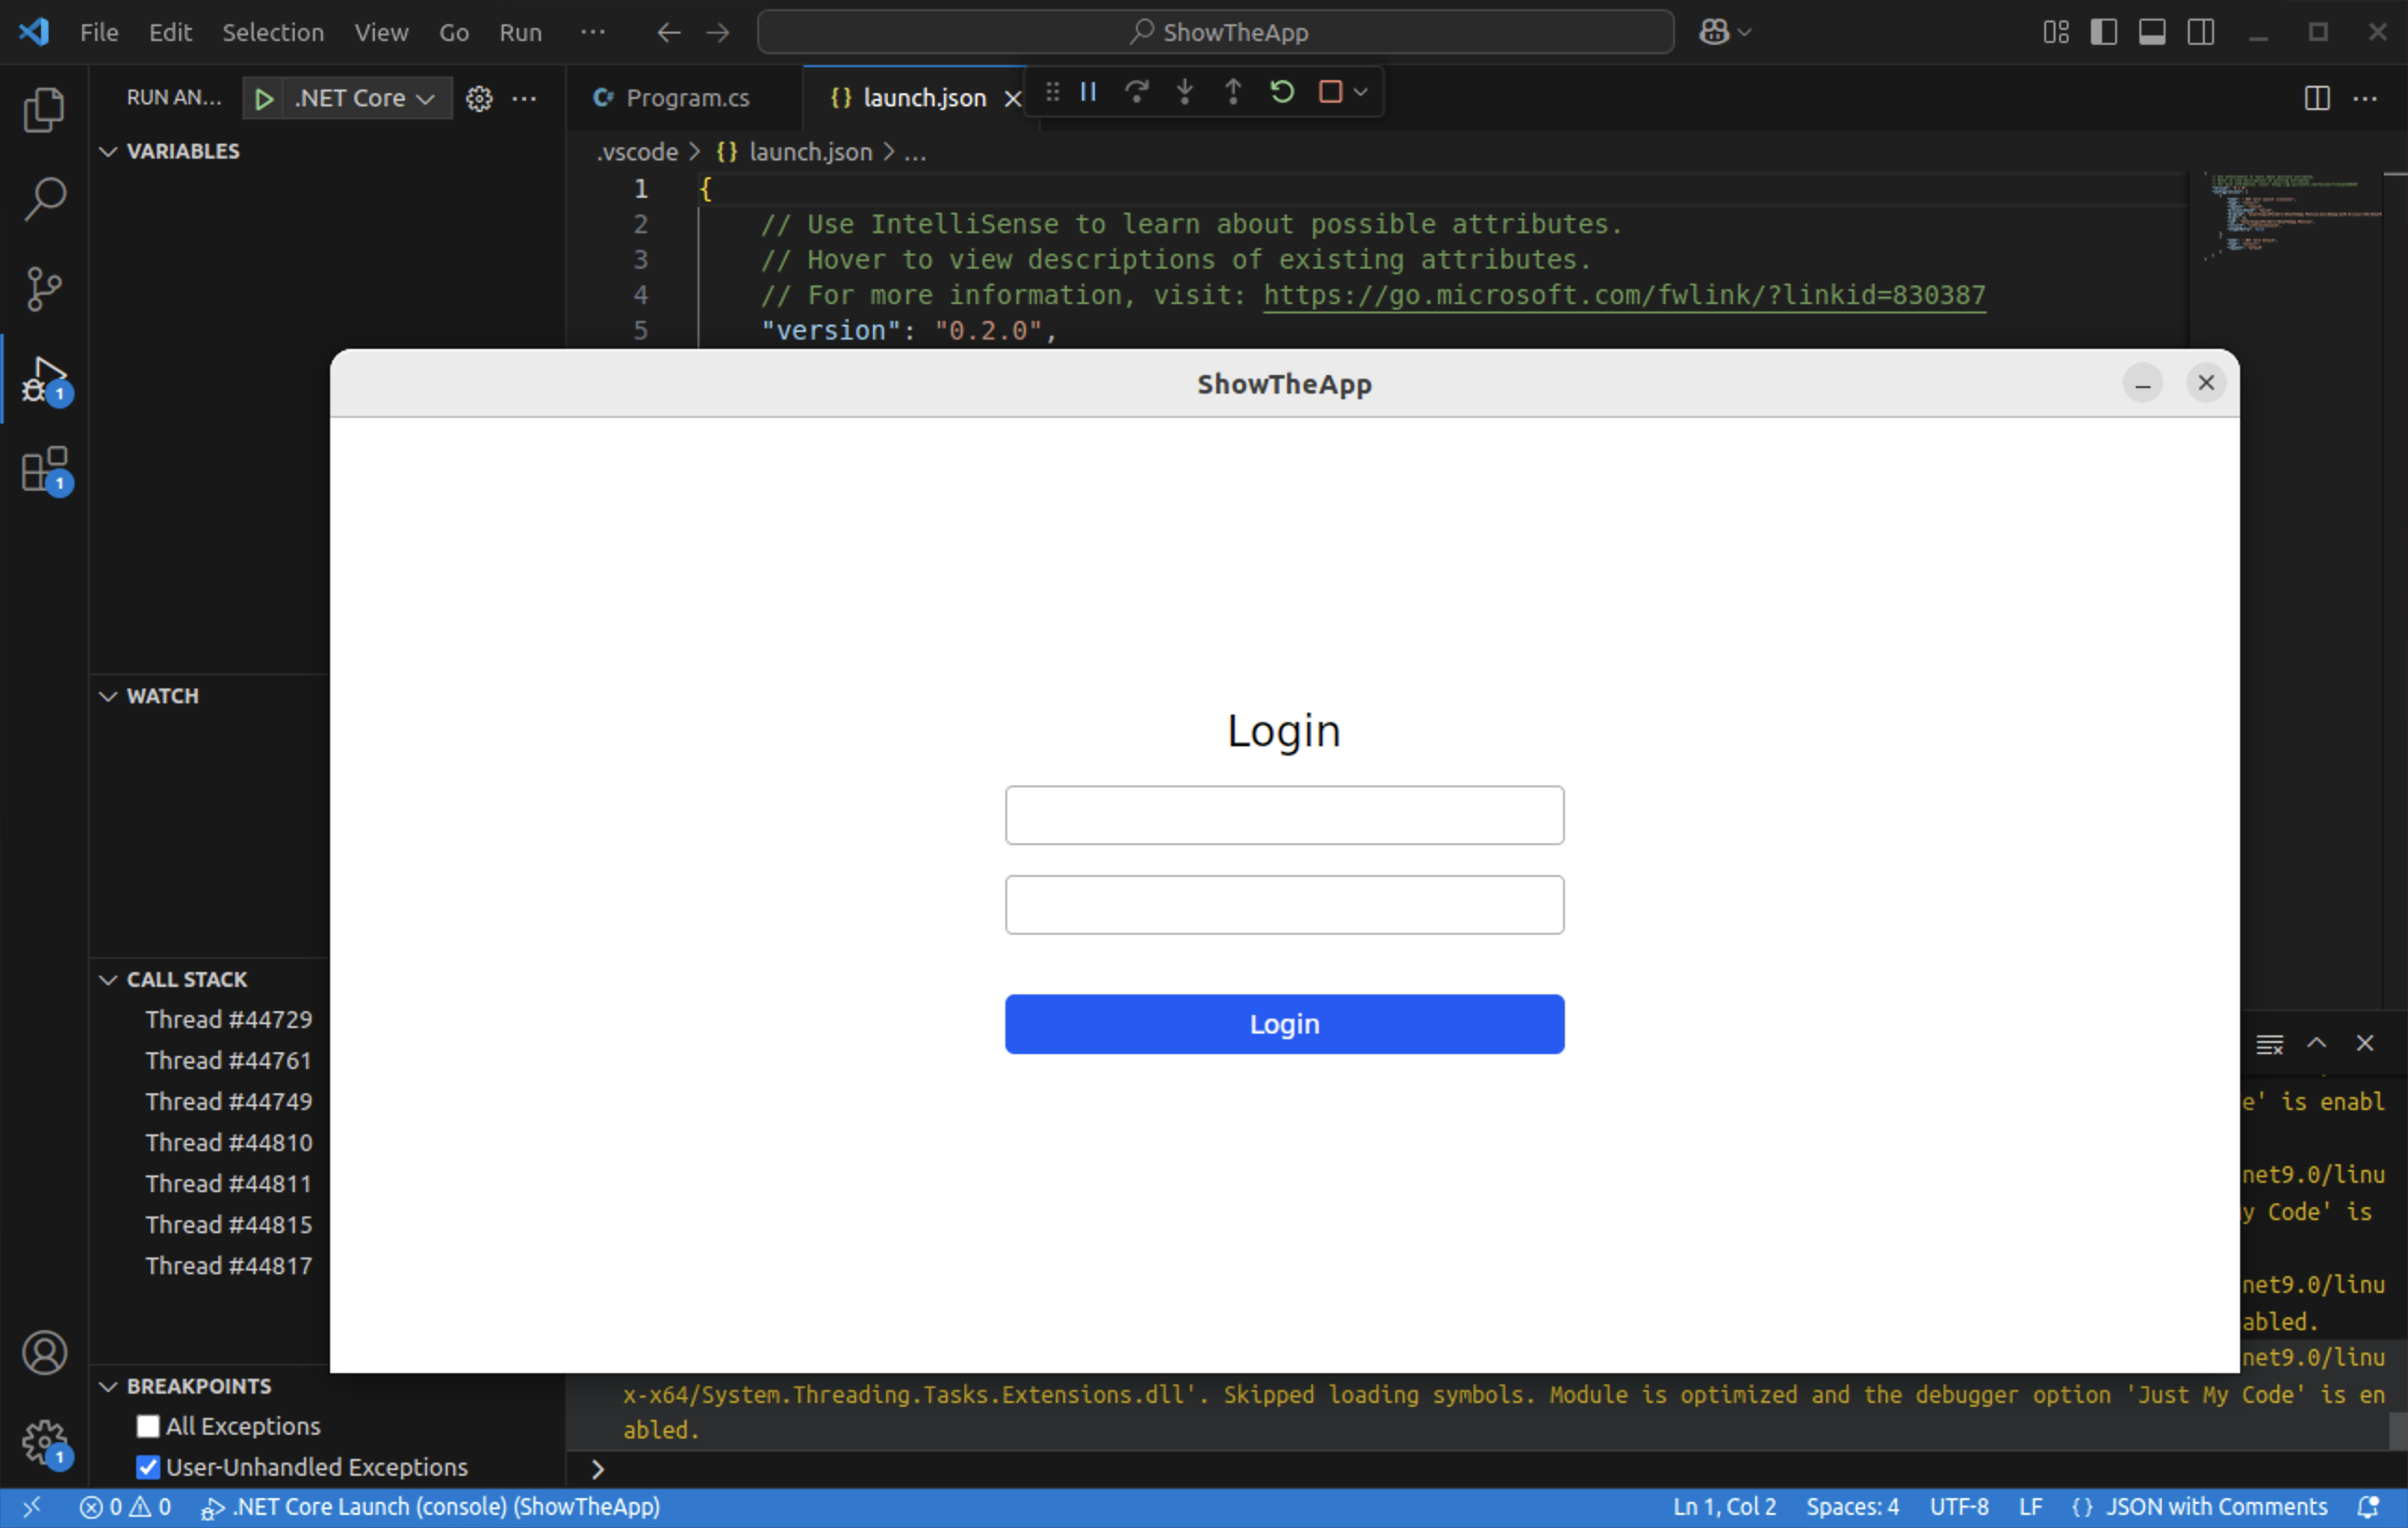Split the editor to the right
Screen dimensions: 2408x1528
point(2317,98)
